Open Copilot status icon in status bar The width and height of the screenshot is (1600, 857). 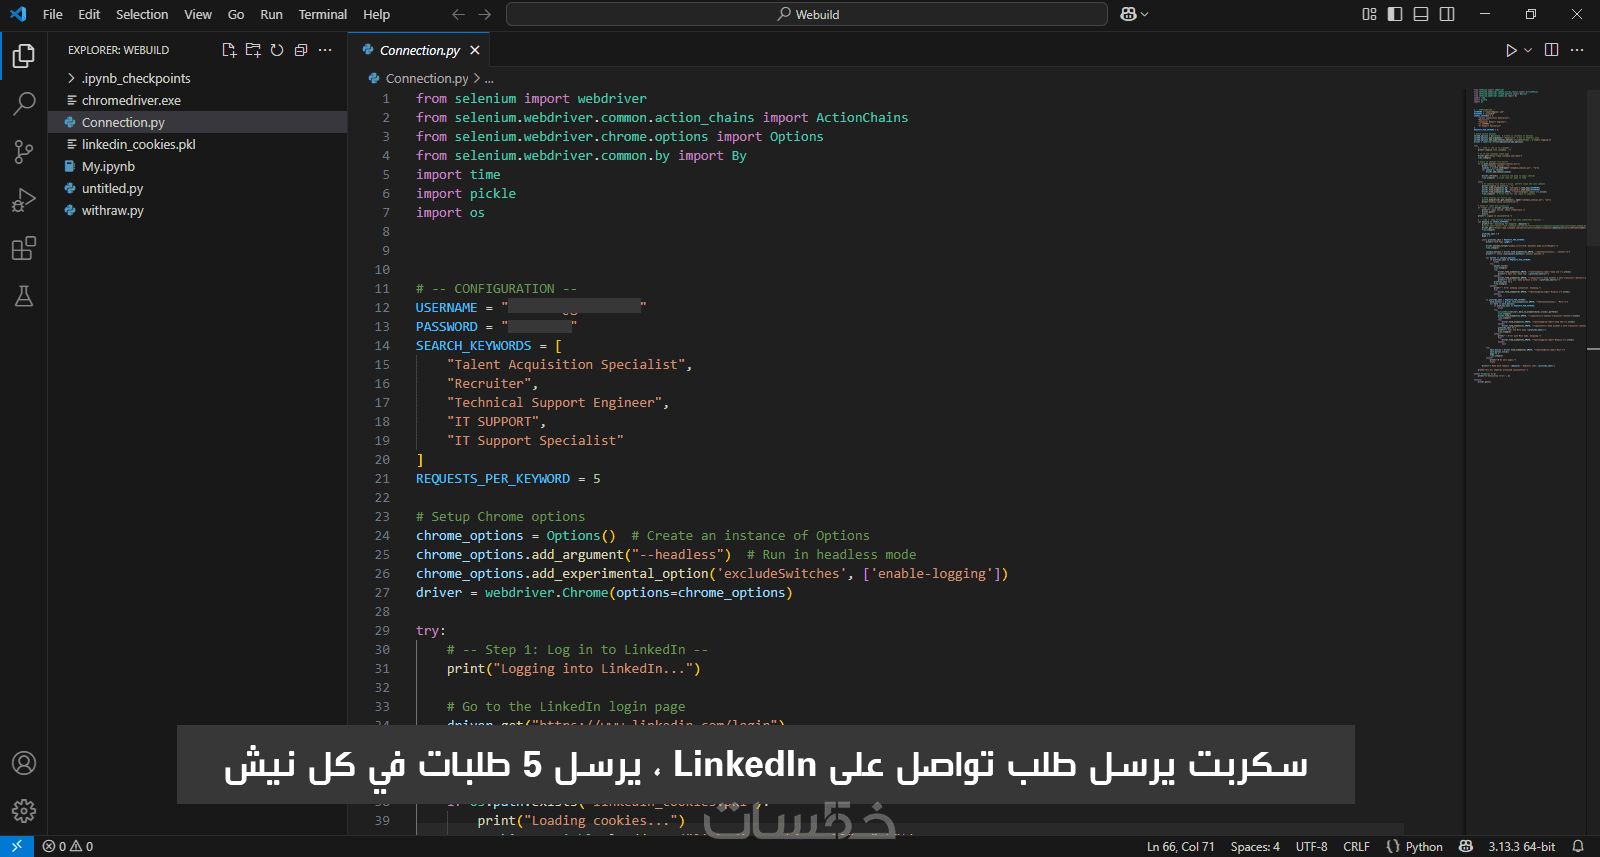(x=1466, y=846)
